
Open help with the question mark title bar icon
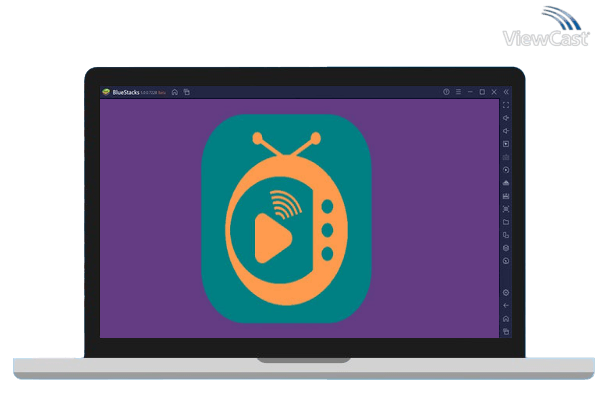(x=446, y=92)
